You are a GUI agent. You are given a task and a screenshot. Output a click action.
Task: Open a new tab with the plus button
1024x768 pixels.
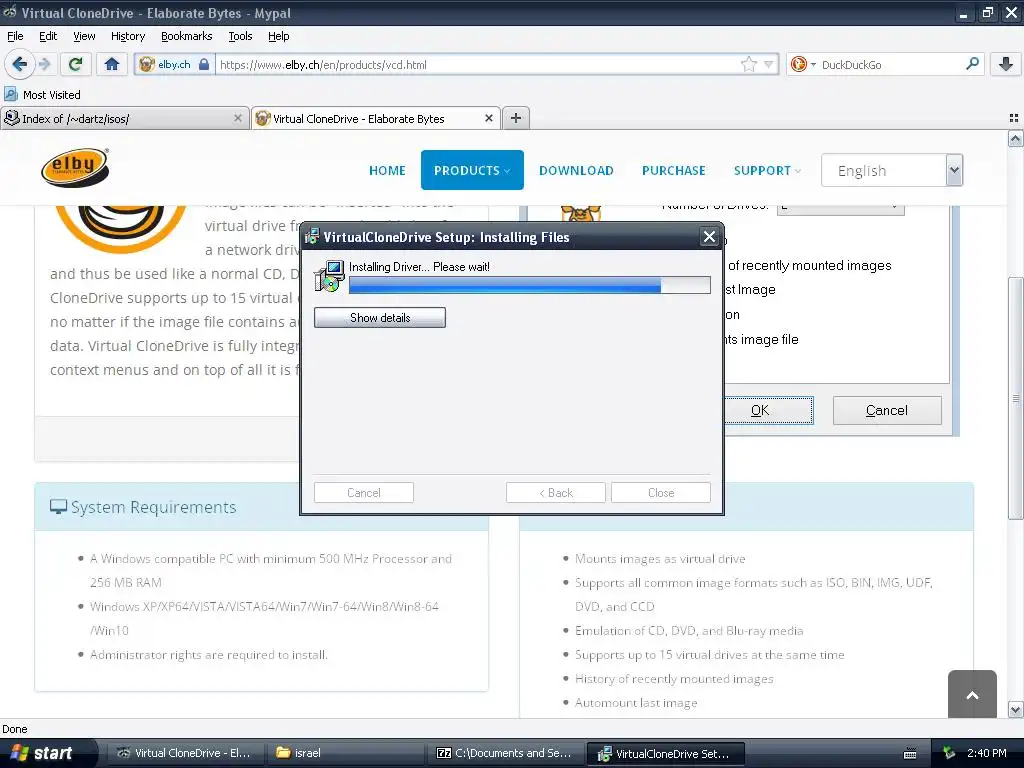point(516,118)
